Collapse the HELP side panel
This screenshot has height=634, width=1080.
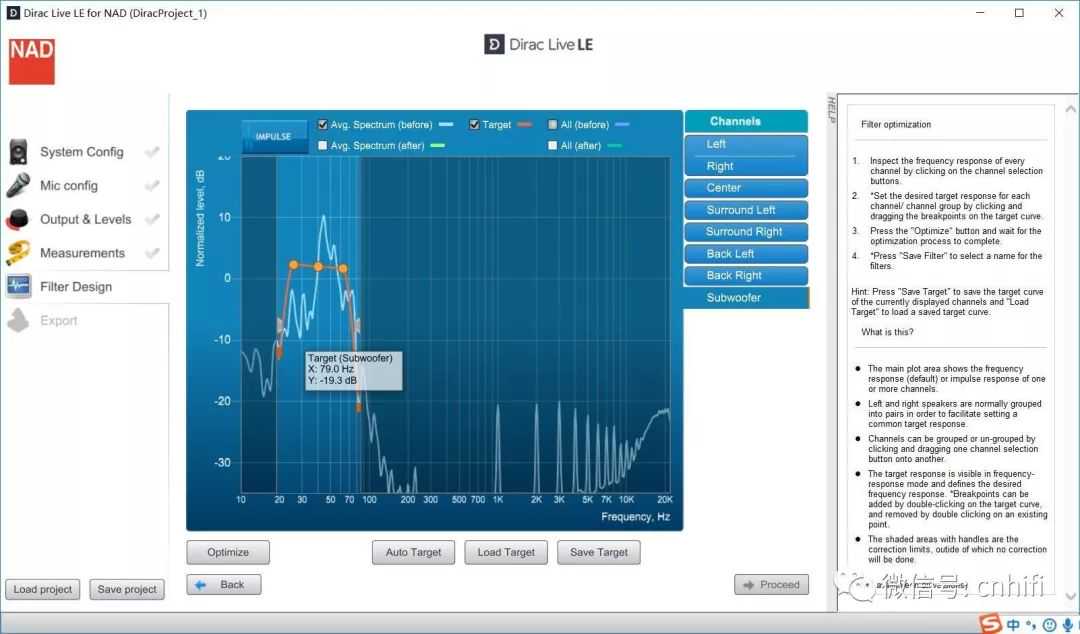tap(831, 110)
